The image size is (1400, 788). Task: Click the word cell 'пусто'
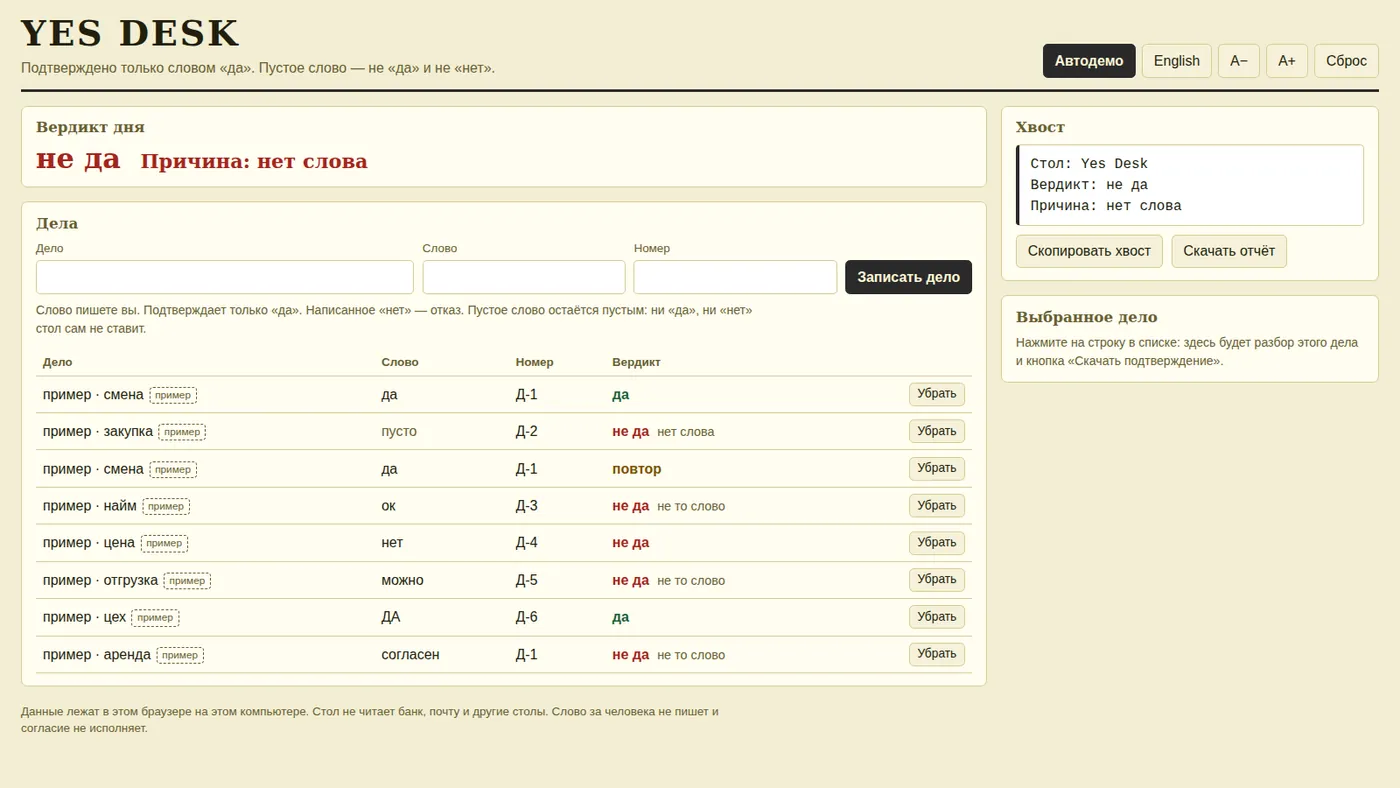tap(399, 431)
